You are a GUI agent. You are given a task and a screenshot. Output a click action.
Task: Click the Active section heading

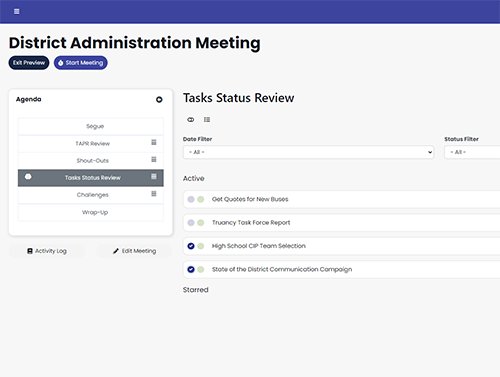coord(194,178)
